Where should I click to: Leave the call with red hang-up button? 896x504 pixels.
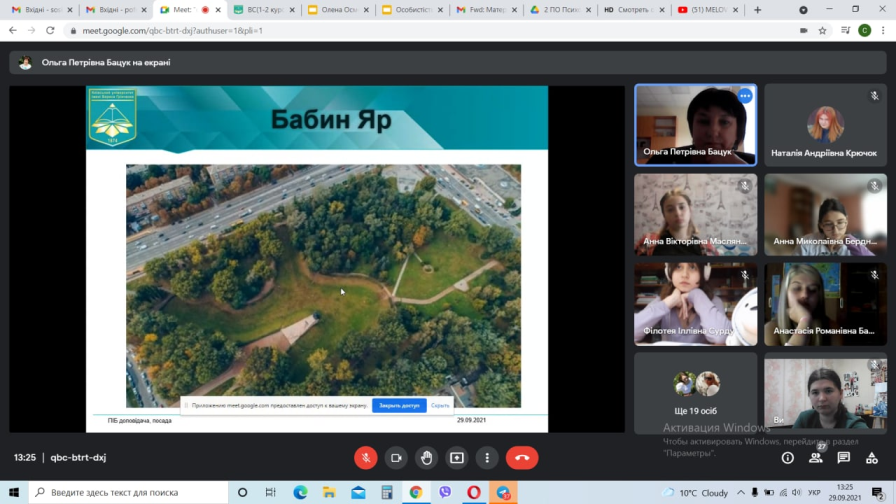tap(521, 458)
